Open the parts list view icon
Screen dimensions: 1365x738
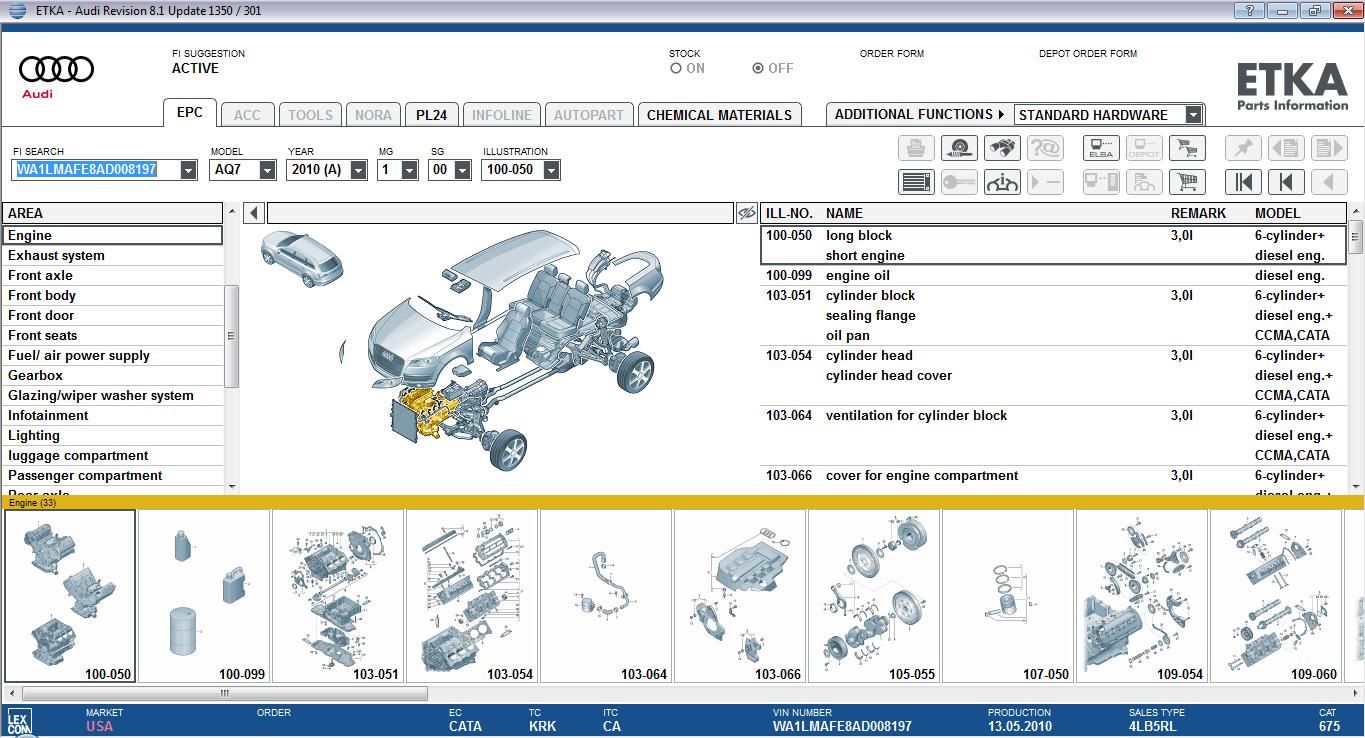tap(914, 182)
